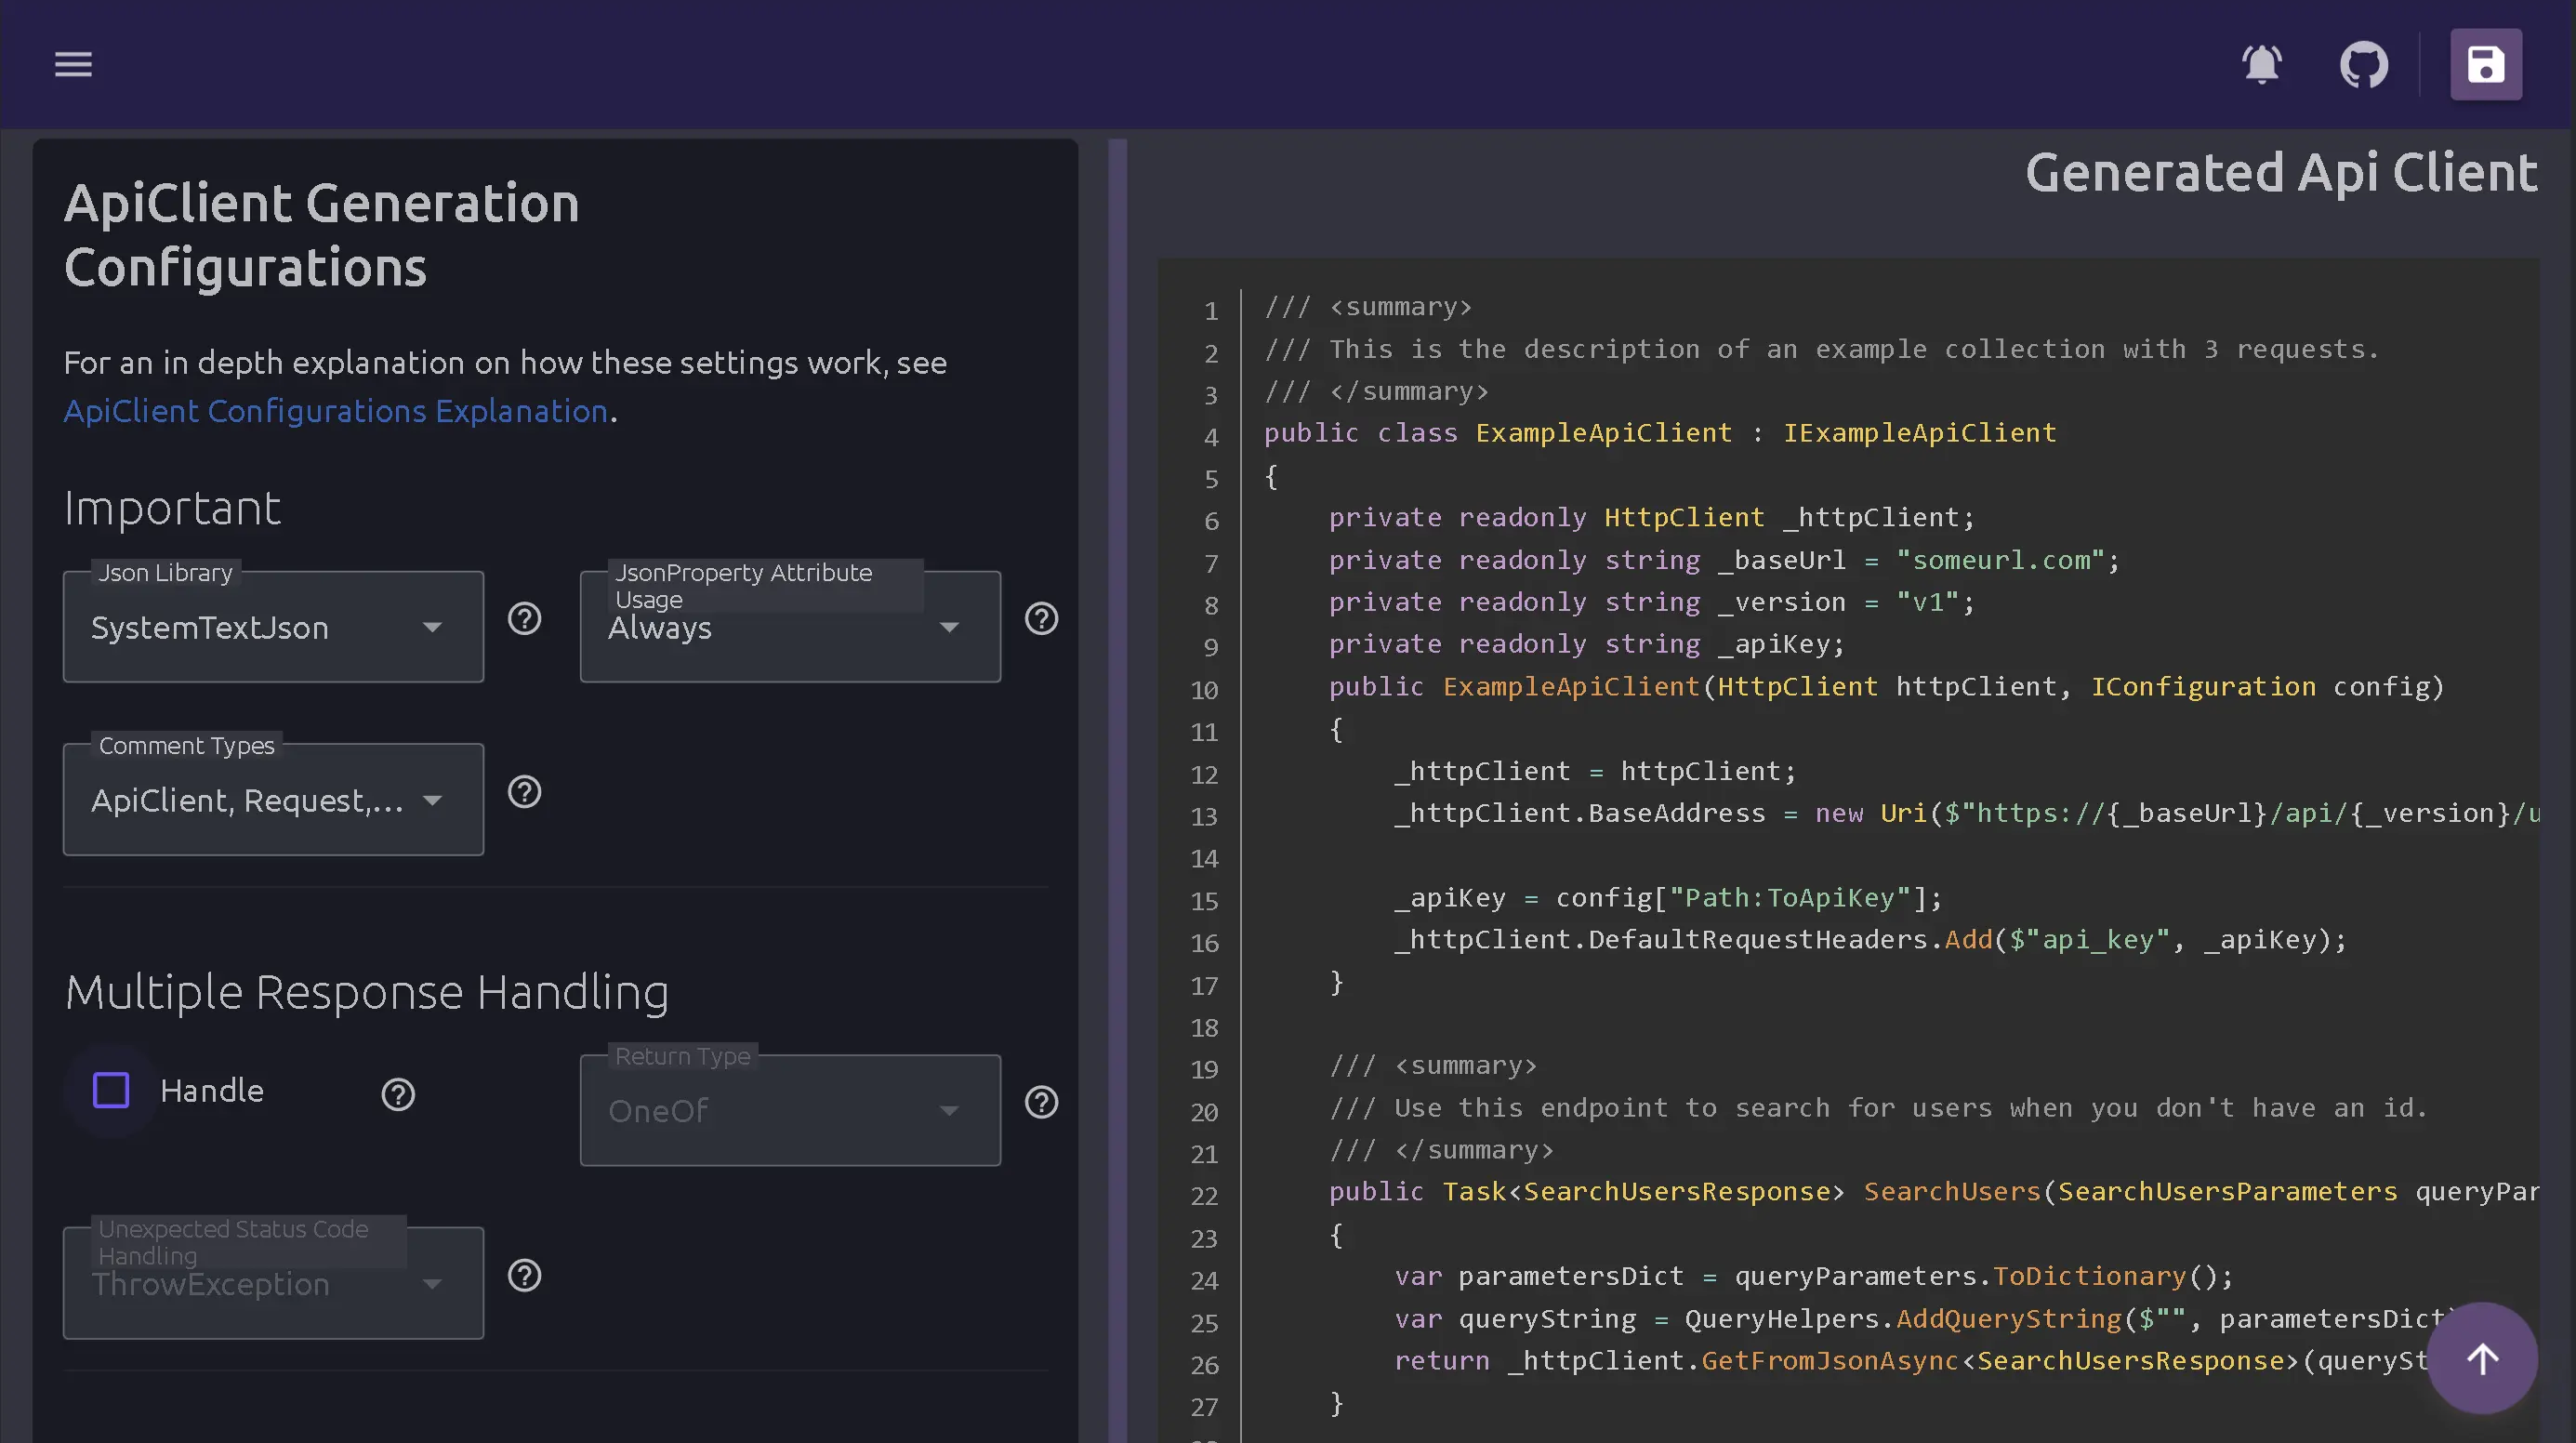The image size is (2576, 1443).
Task: Open the Json Library dropdown
Action: point(432,627)
